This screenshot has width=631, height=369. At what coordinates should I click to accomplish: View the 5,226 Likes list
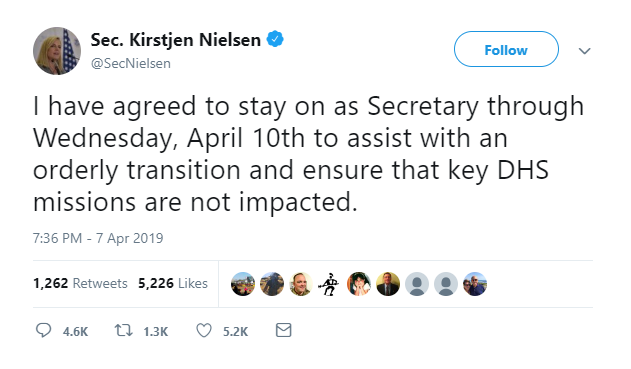(x=173, y=283)
